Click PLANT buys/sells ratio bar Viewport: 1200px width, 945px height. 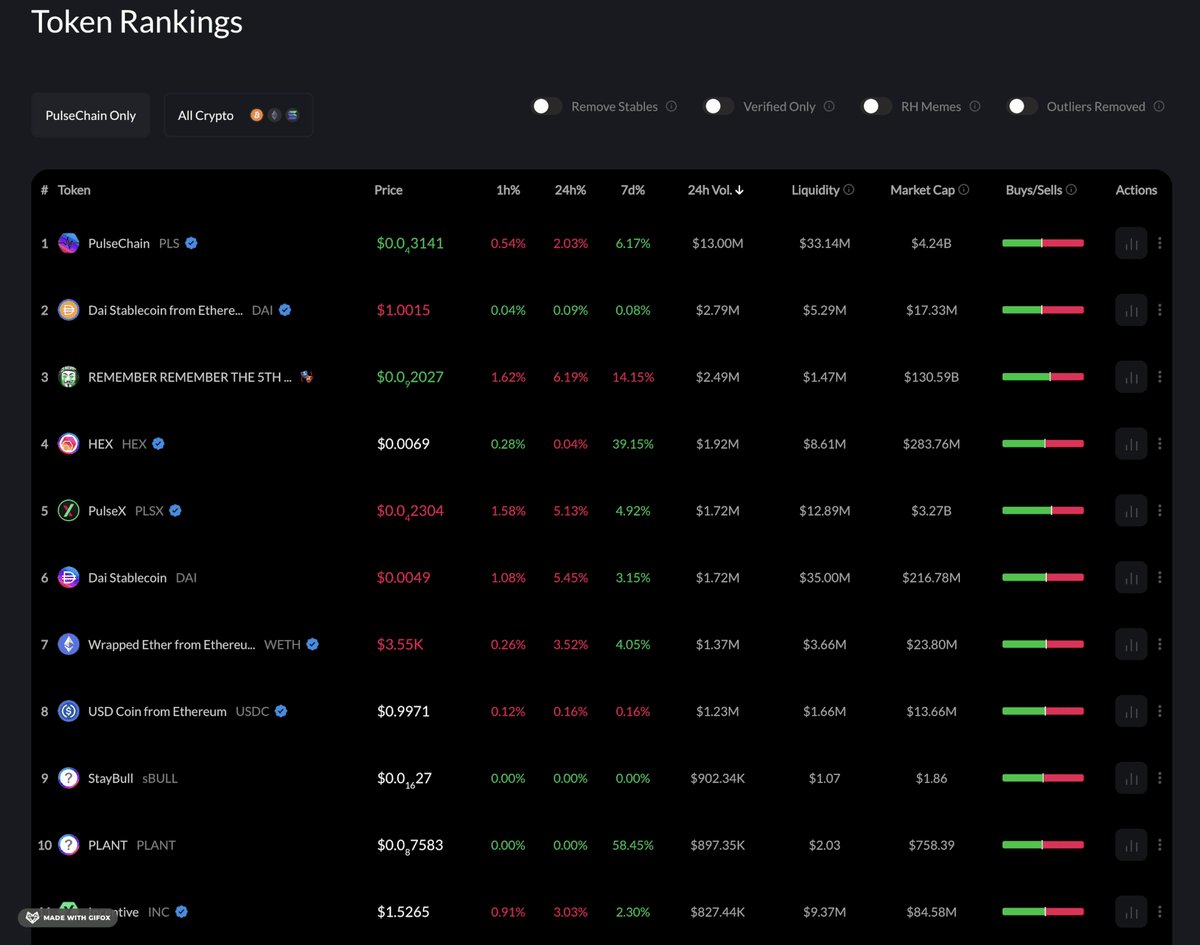pyautogui.click(x=1043, y=845)
